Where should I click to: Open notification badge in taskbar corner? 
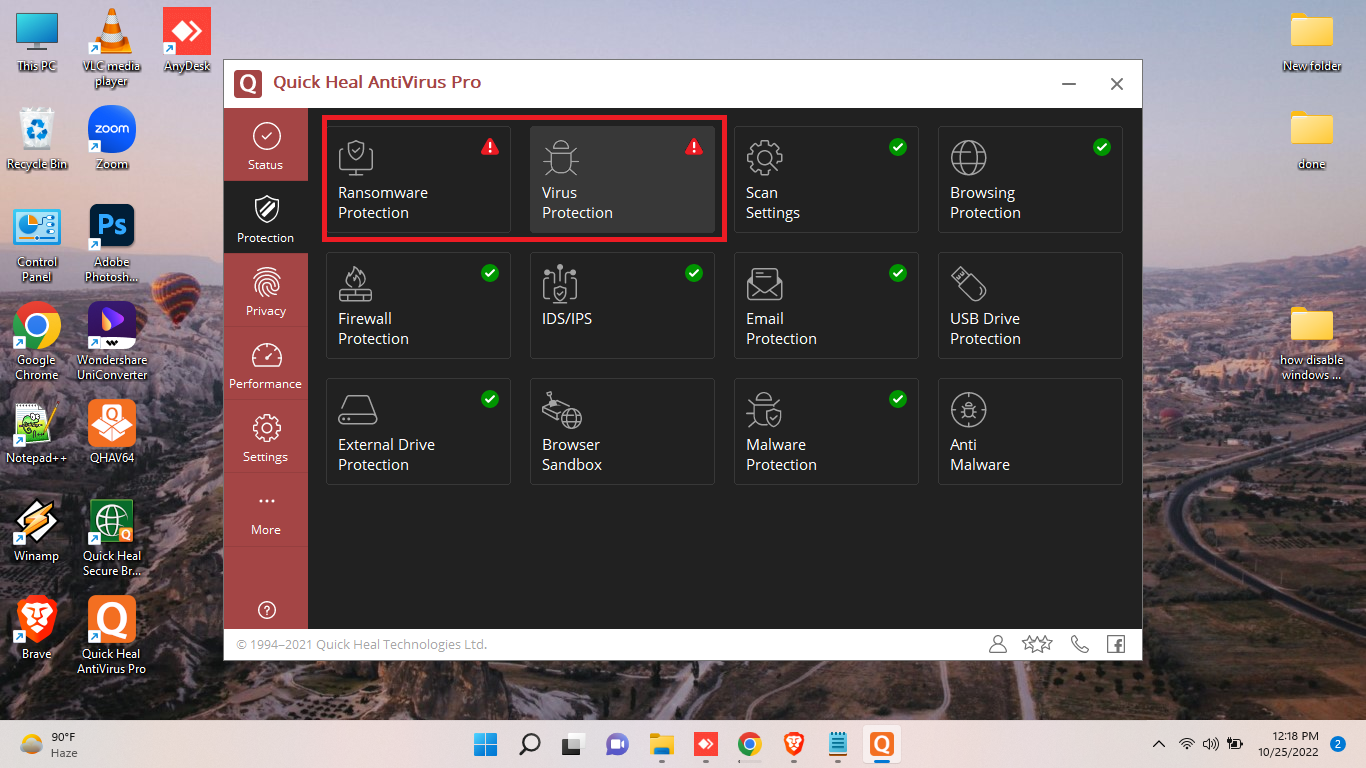(x=1338, y=744)
